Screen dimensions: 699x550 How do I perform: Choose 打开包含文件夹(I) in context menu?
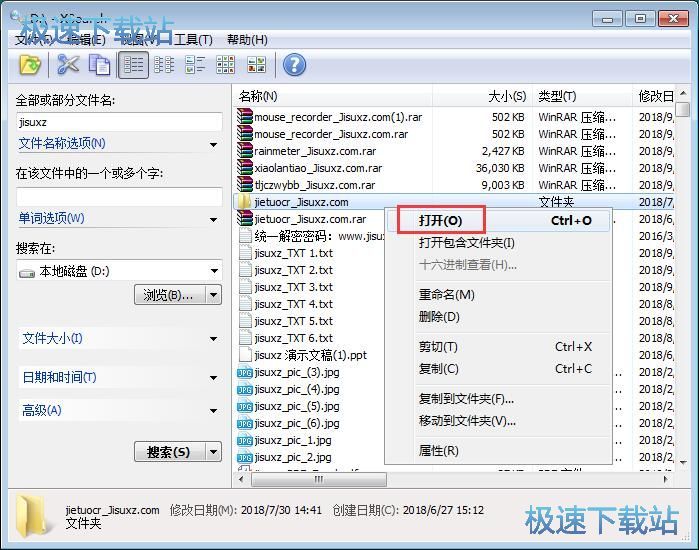(498, 243)
